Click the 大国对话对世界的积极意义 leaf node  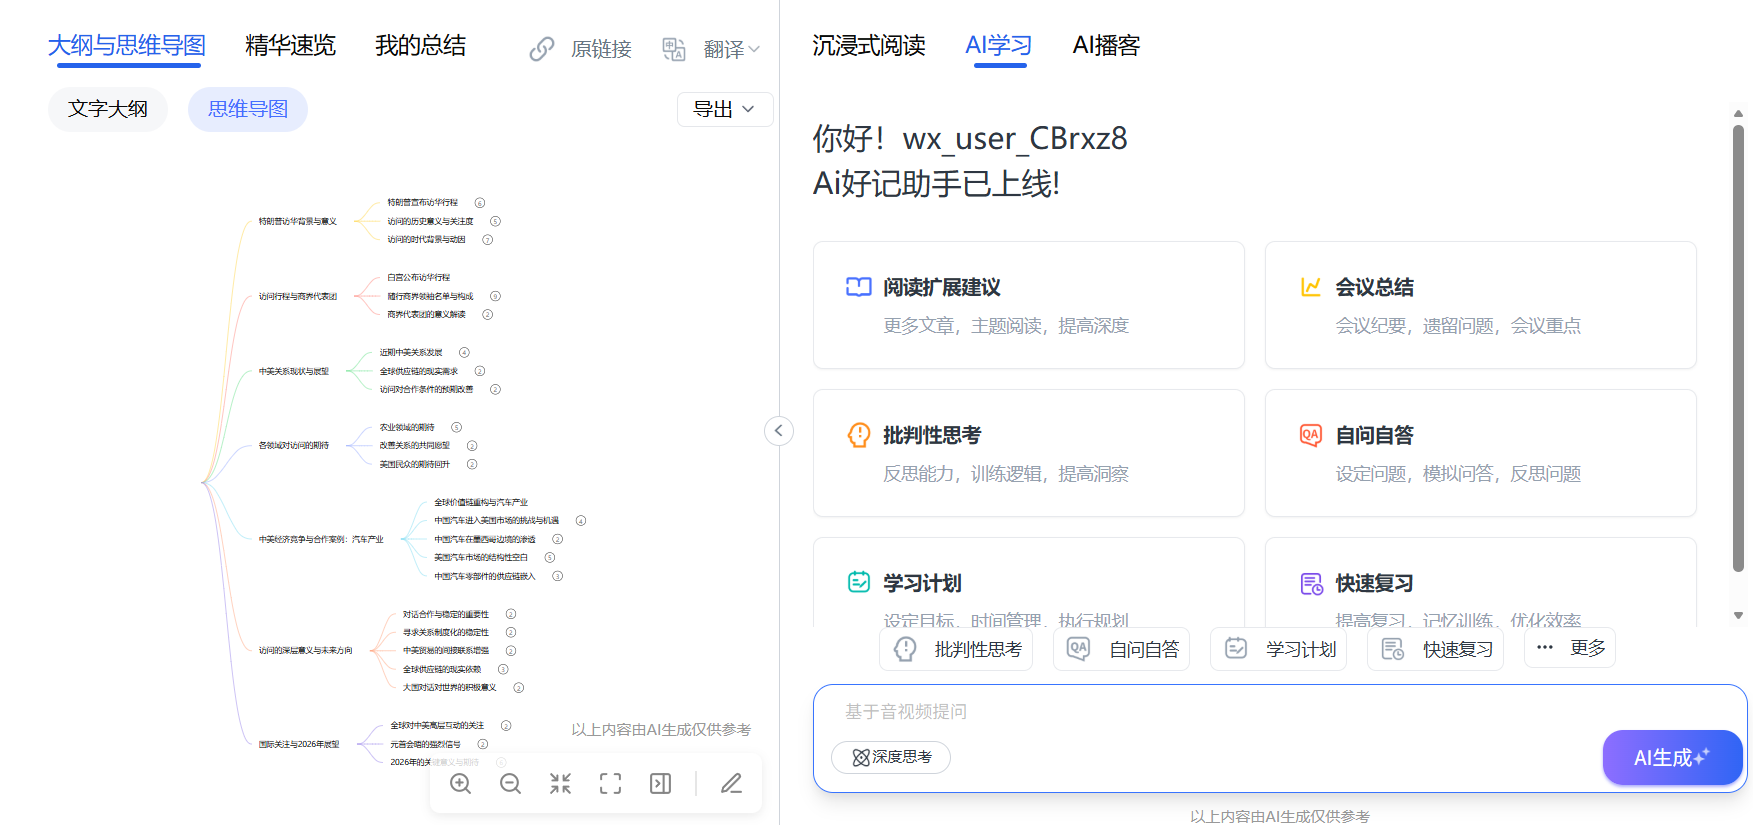pyautogui.click(x=450, y=688)
